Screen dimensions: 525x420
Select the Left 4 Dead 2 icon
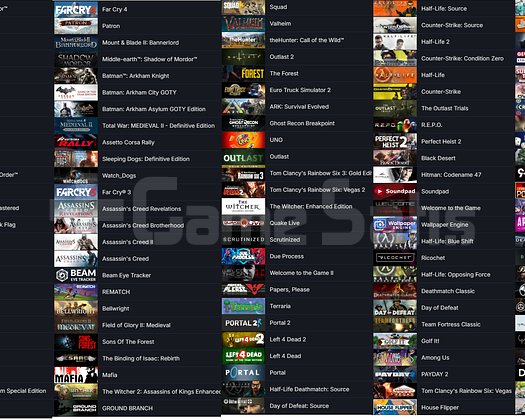point(243,339)
